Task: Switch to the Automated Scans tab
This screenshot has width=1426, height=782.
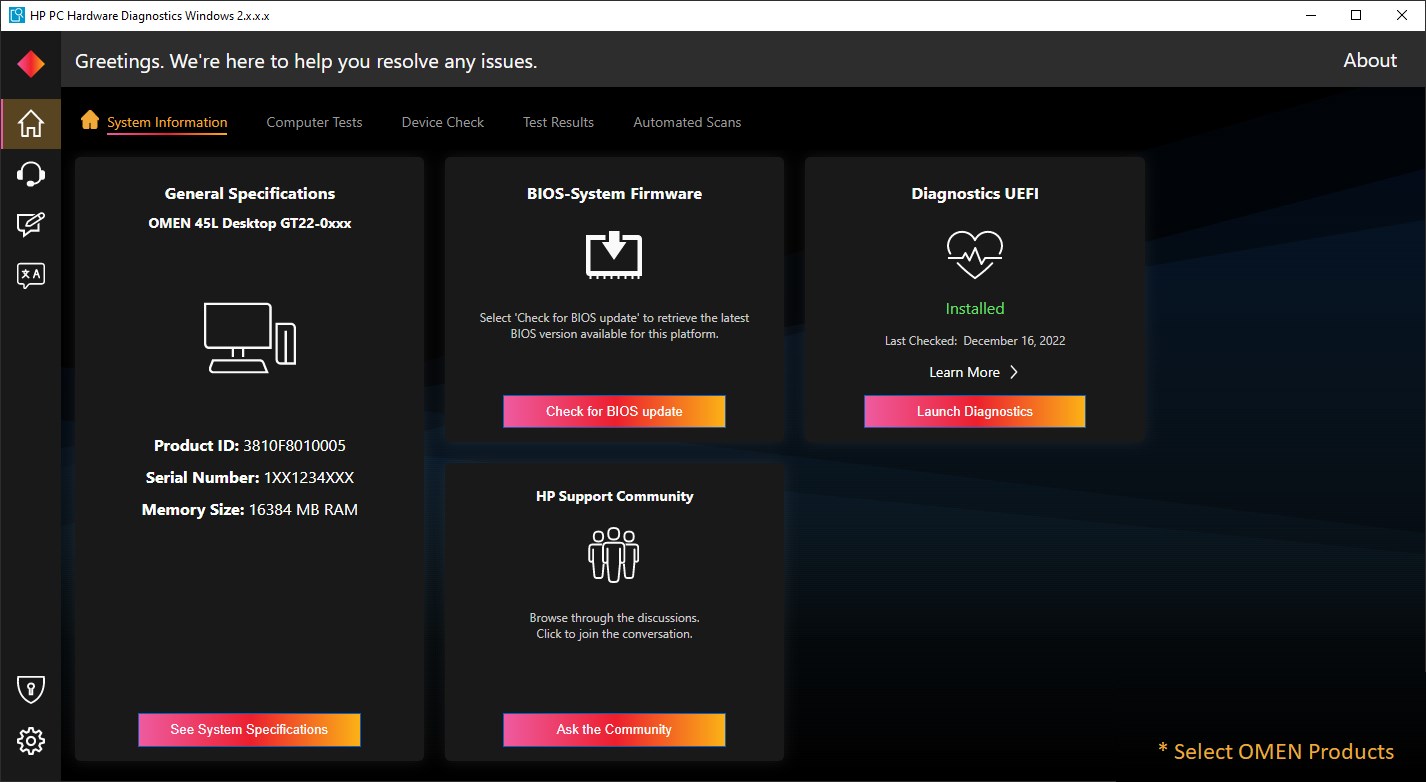Action: pyautogui.click(x=687, y=122)
